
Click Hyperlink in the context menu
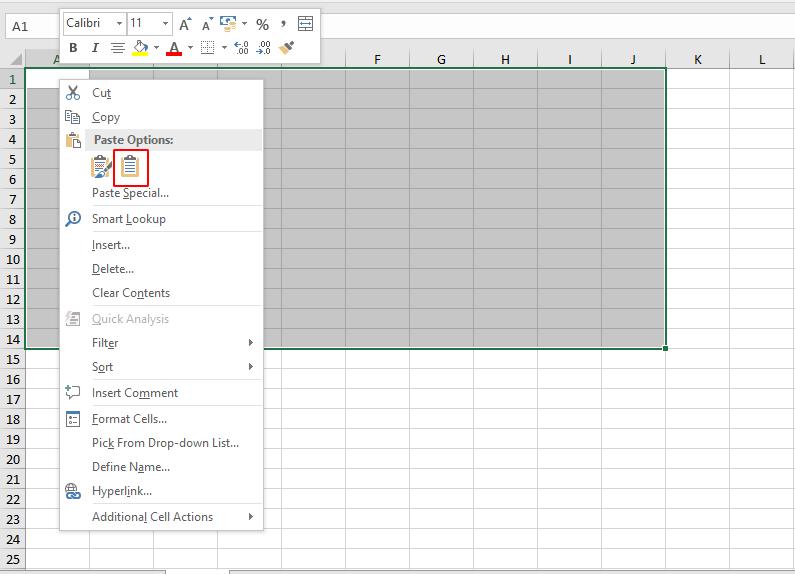(x=122, y=491)
